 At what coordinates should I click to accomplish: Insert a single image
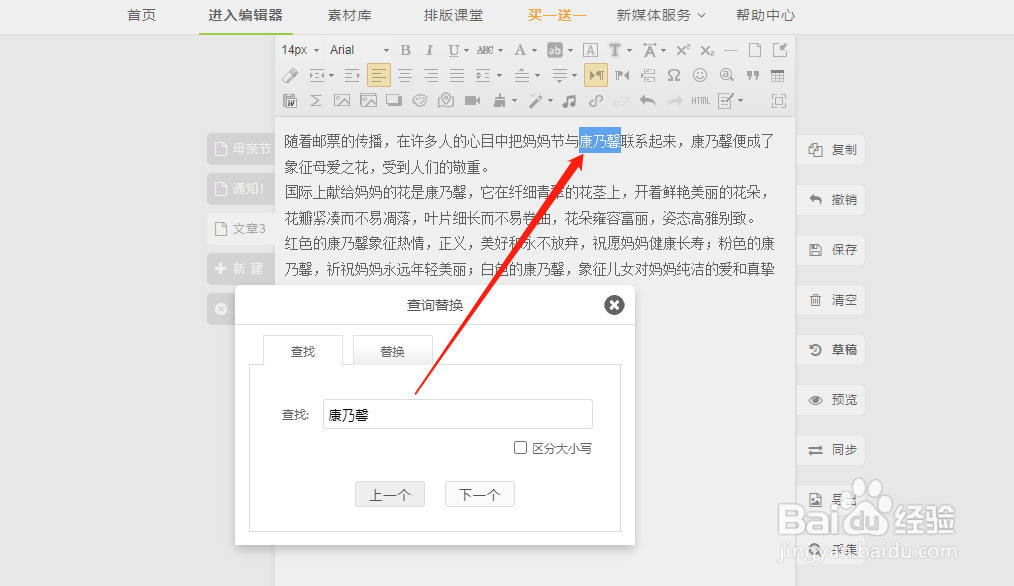(341, 101)
